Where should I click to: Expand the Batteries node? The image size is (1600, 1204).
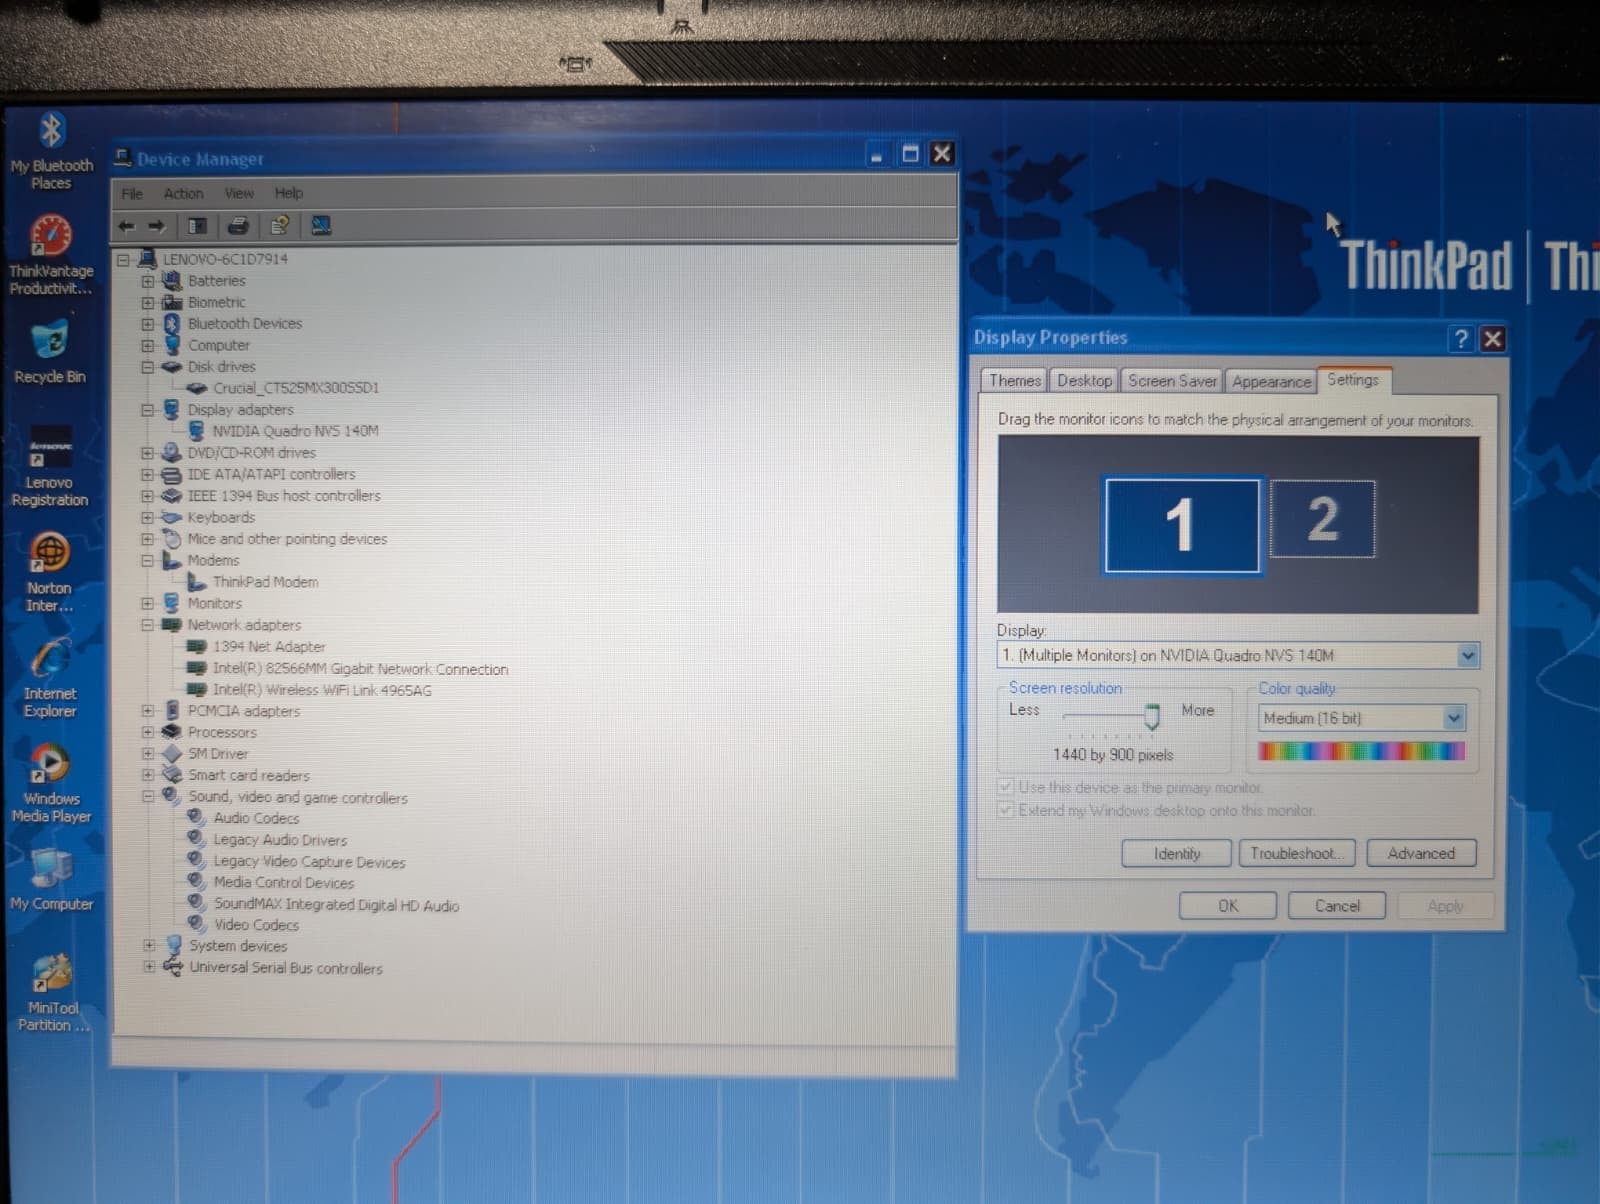(x=148, y=281)
